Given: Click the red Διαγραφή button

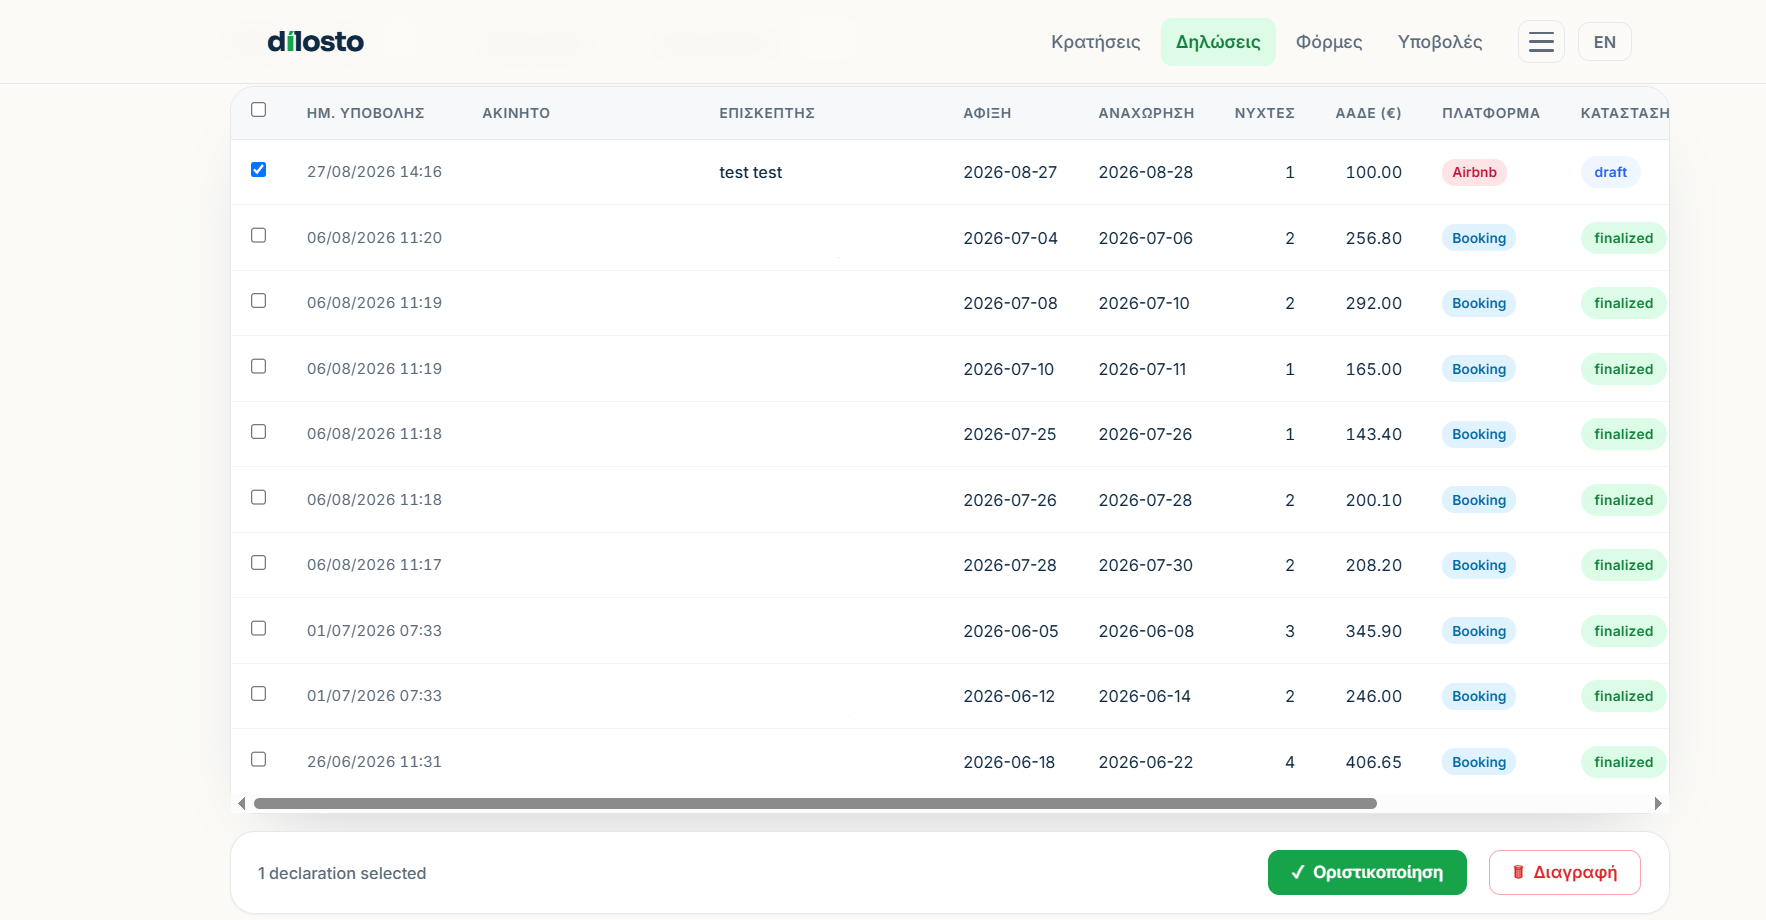Looking at the screenshot, I should coord(1564,872).
